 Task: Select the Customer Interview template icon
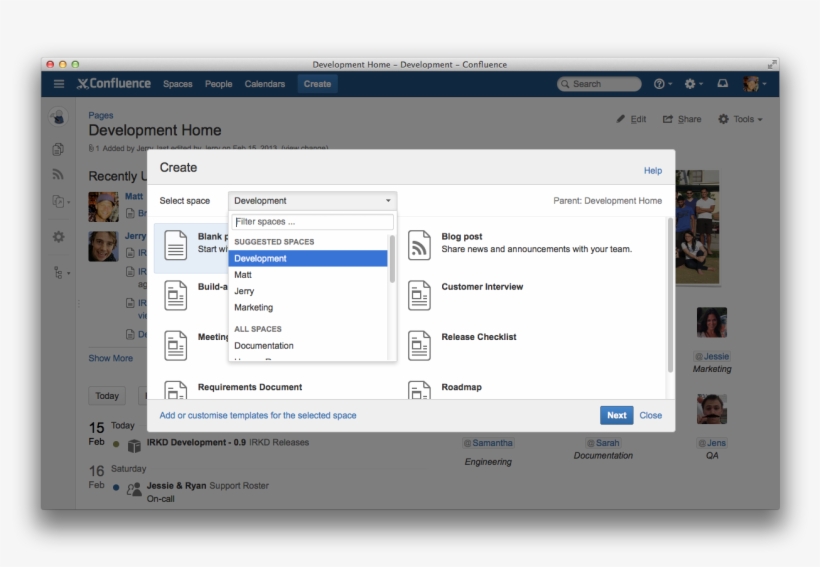click(419, 295)
